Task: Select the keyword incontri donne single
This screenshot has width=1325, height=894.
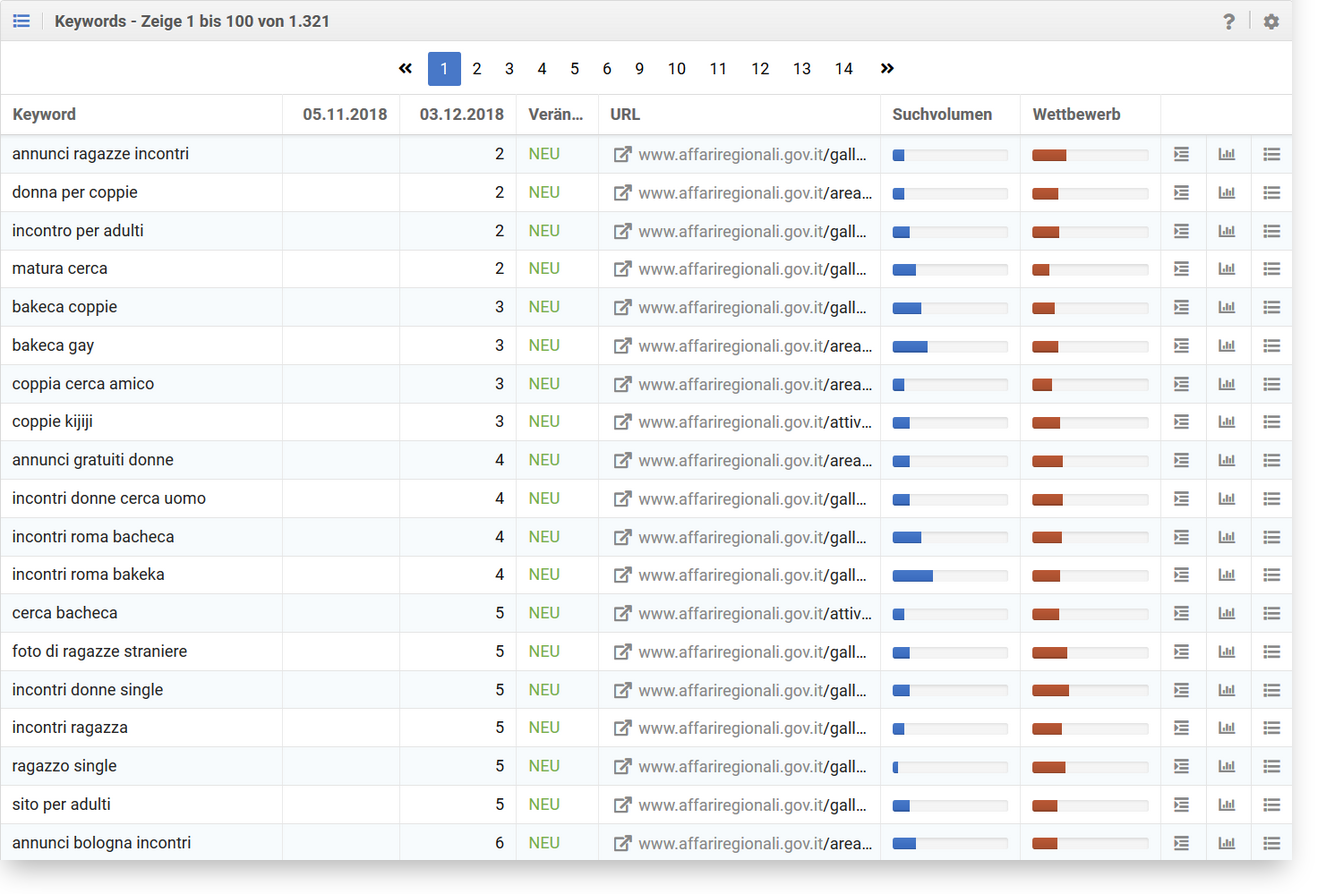Action: 88,690
